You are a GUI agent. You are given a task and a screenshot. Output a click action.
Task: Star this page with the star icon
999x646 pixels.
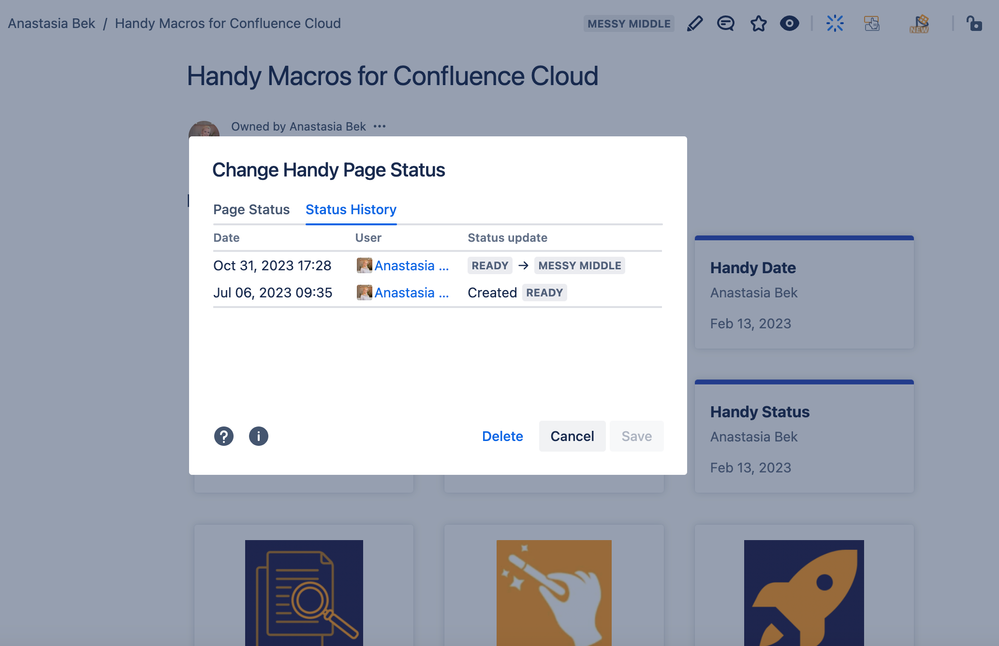758,24
